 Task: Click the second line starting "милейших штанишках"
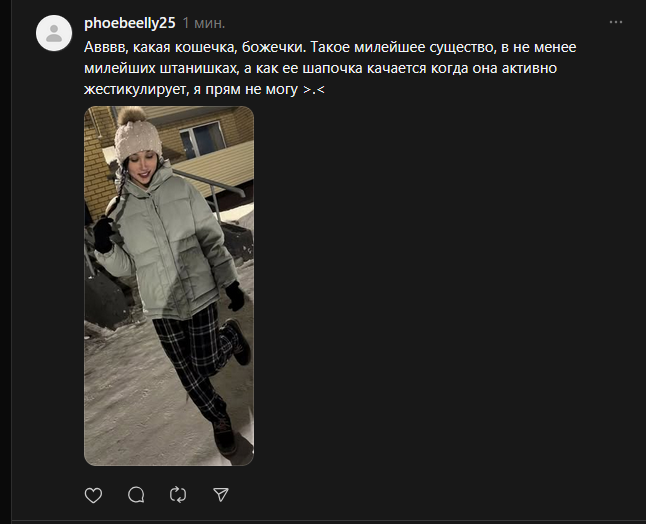point(321,68)
